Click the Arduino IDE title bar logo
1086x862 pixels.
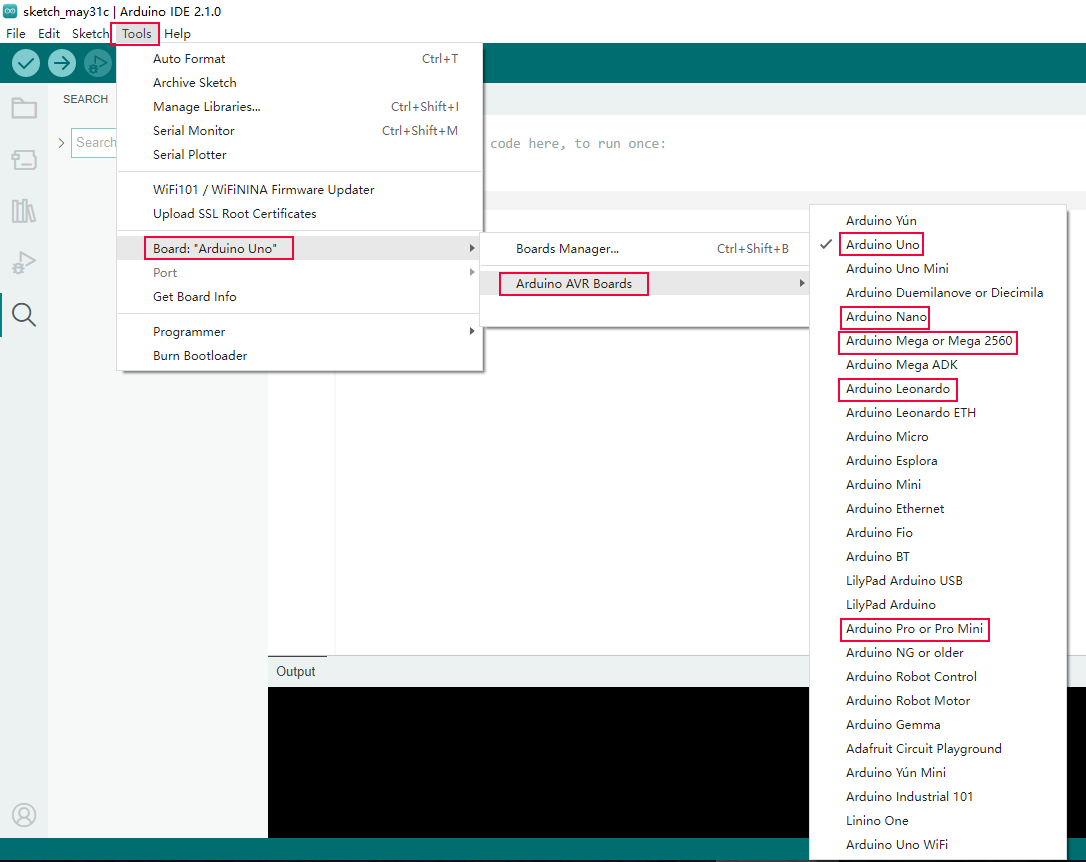10,11
